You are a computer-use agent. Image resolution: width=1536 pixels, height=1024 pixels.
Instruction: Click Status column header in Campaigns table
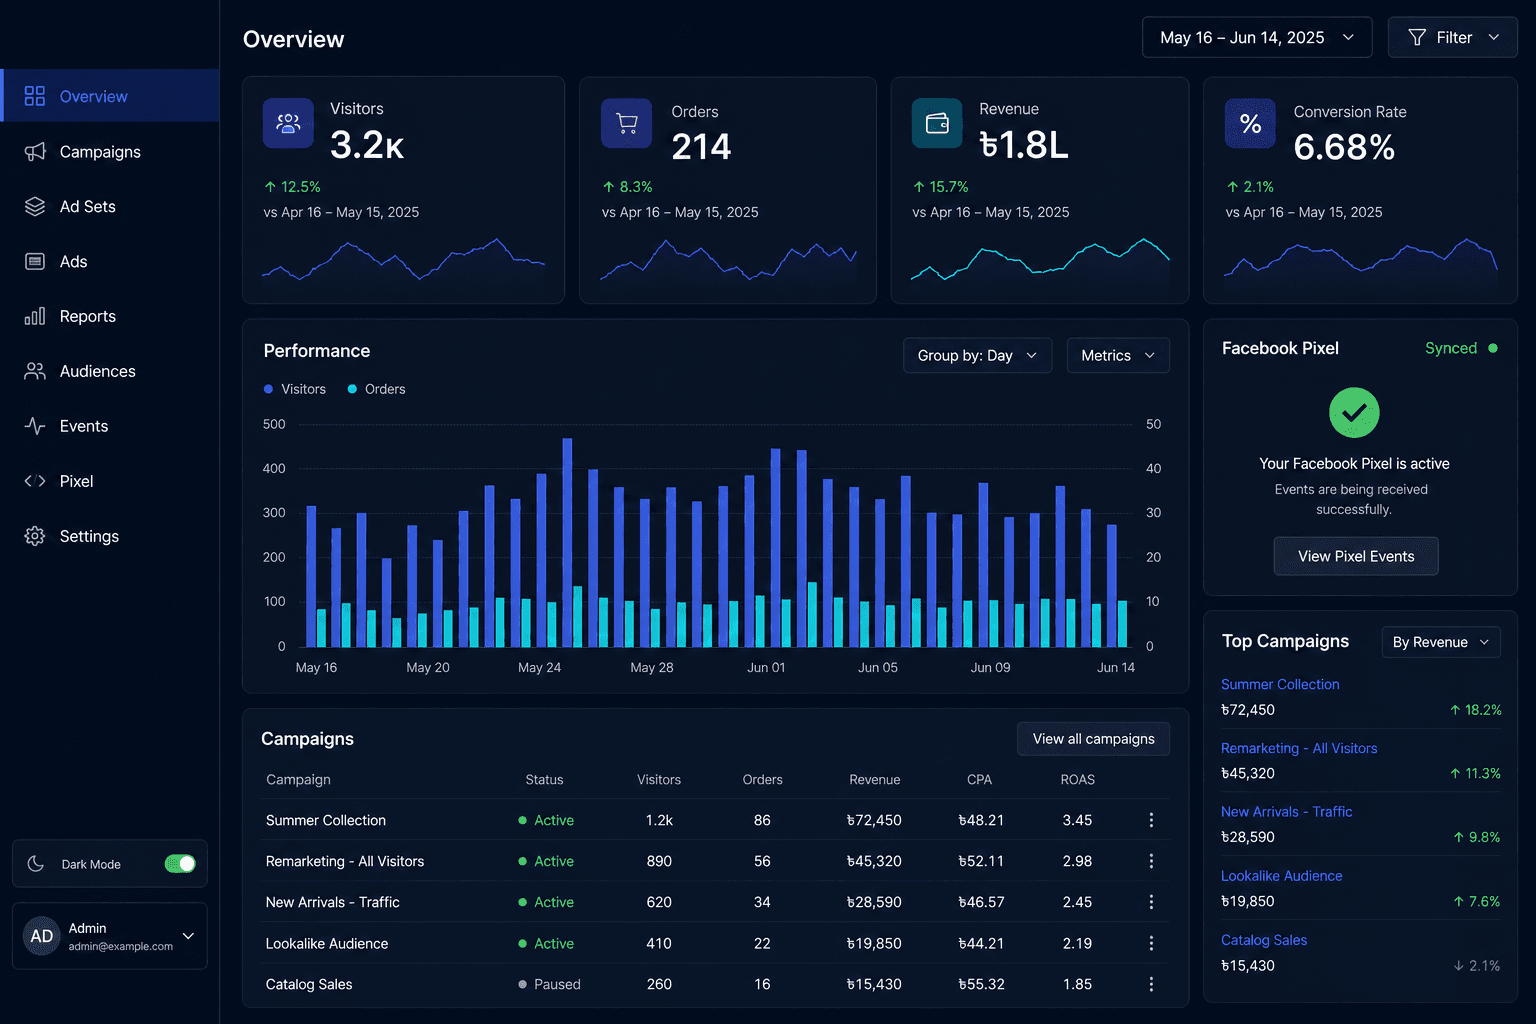click(x=544, y=780)
